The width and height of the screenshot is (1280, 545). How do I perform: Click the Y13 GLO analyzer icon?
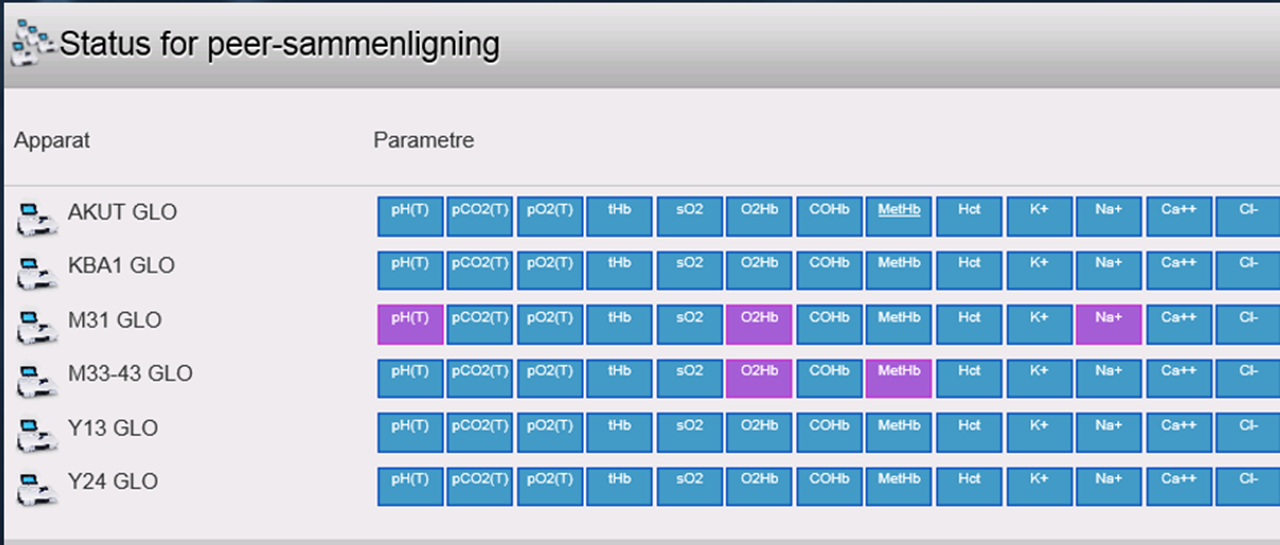[x=36, y=434]
